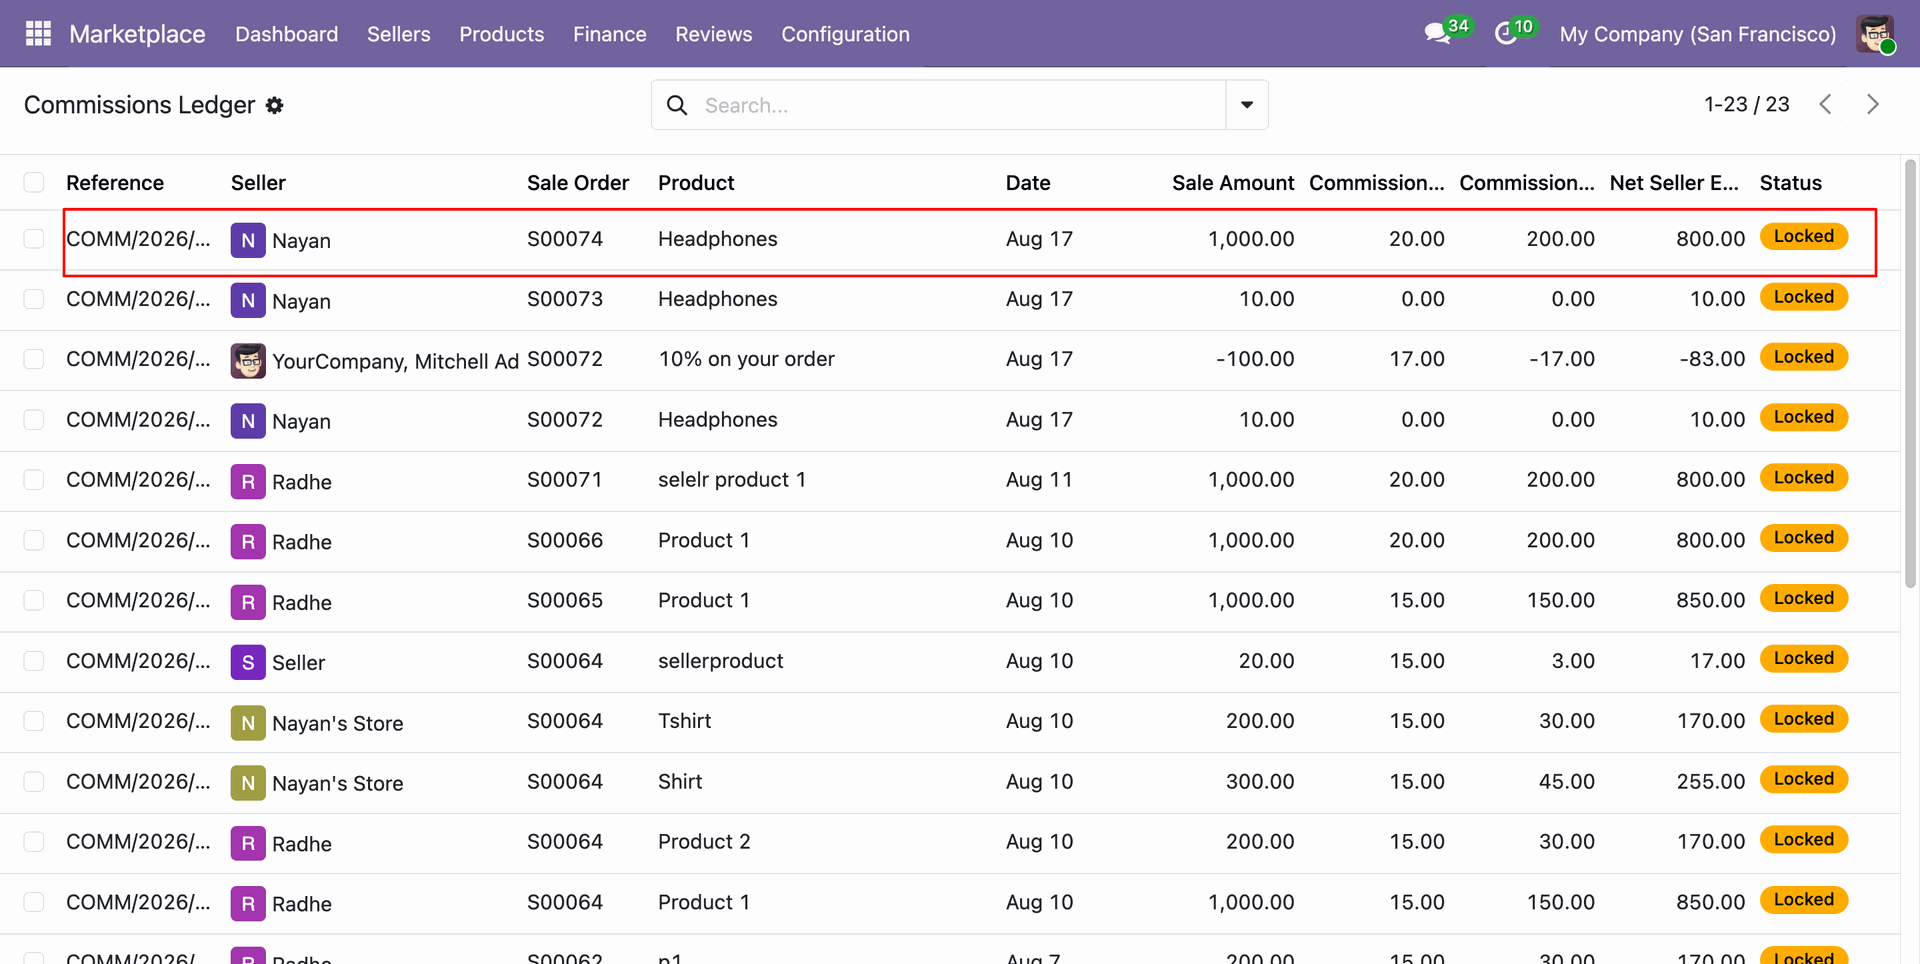Click sale order S00071 cell

pyautogui.click(x=565, y=480)
